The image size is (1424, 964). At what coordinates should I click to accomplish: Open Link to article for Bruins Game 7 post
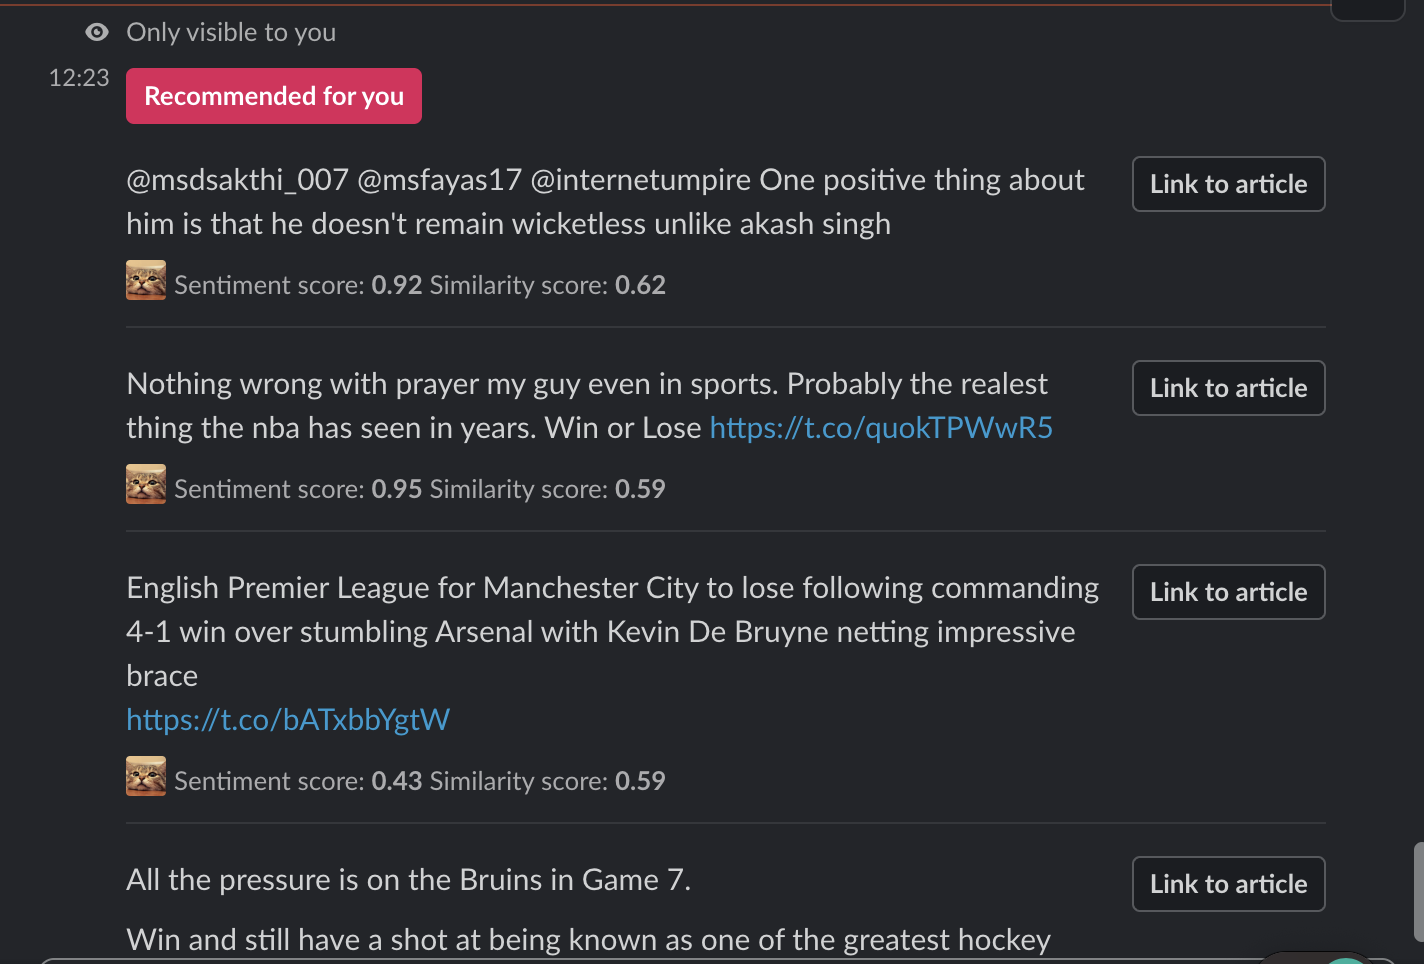[x=1228, y=884]
